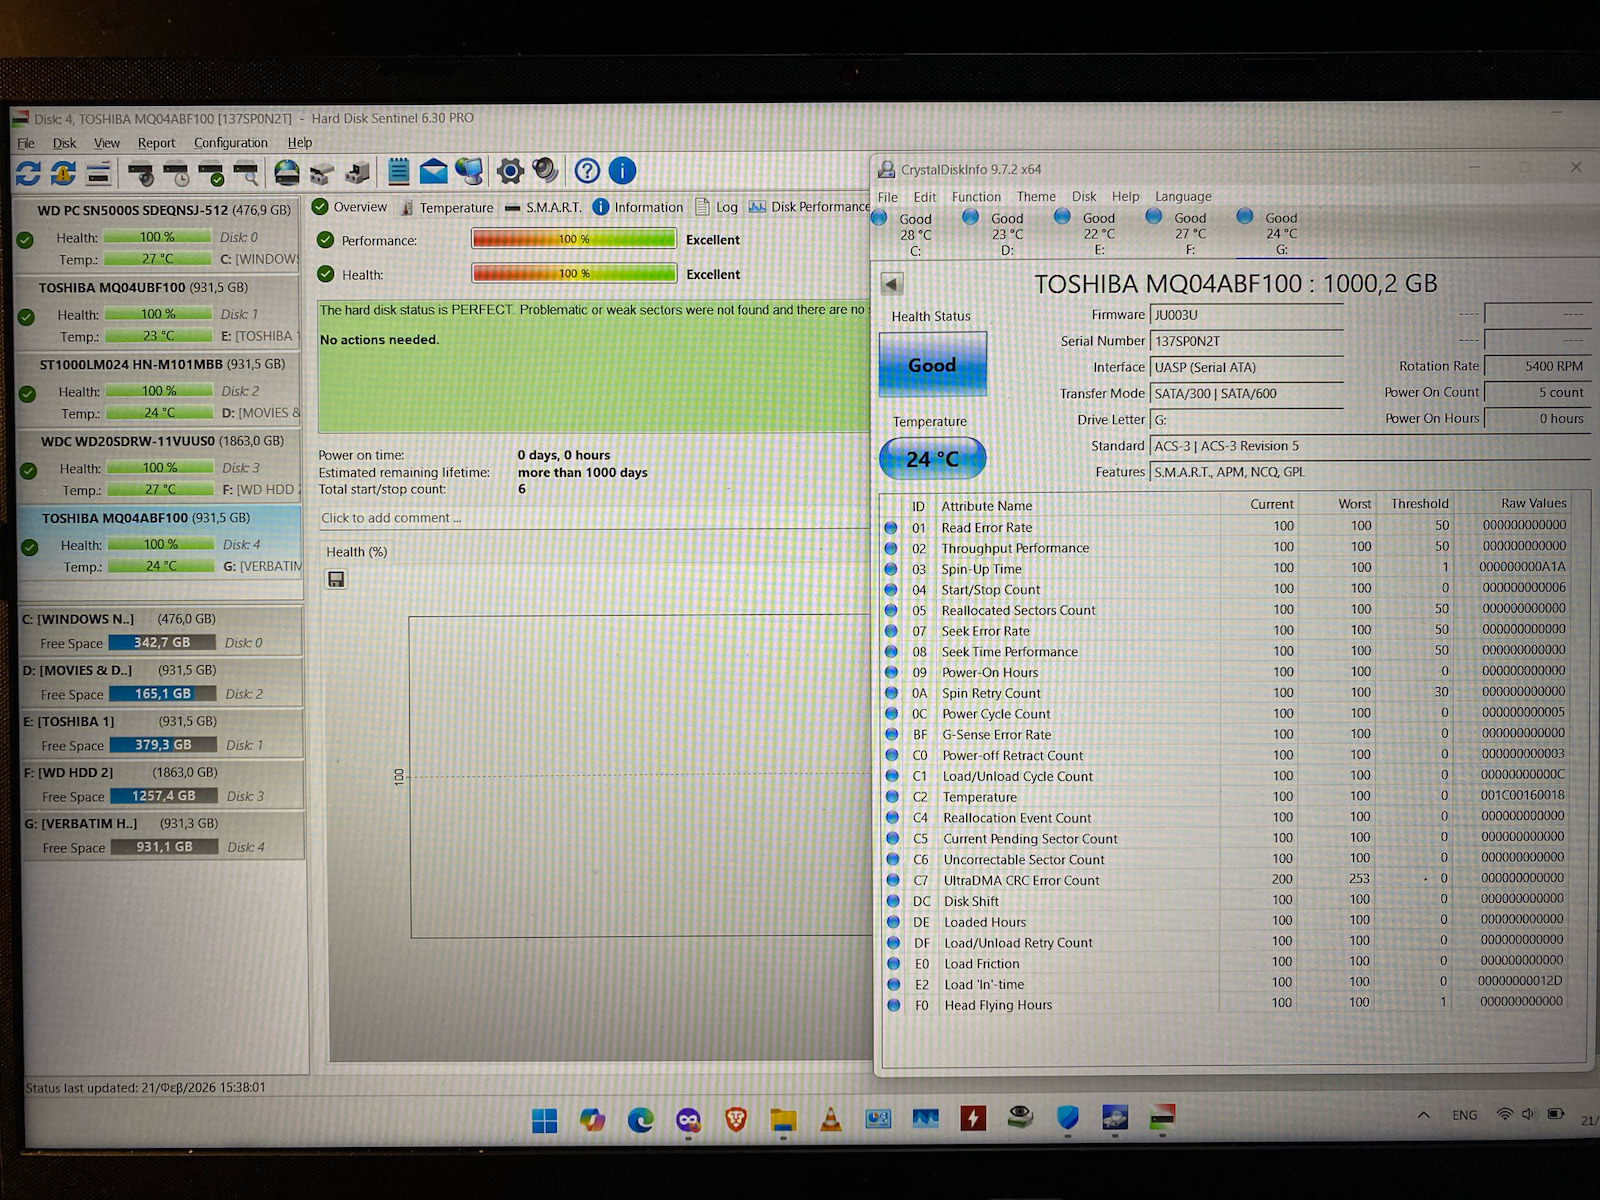This screenshot has width=1600, height=1200.
Task: Launch VLC from the taskbar
Action: (x=830, y=1119)
